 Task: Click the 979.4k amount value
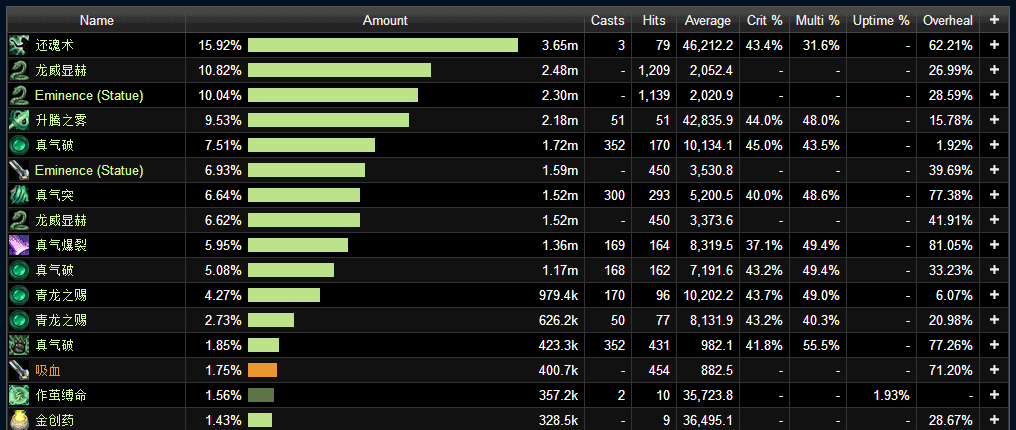coord(558,296)
